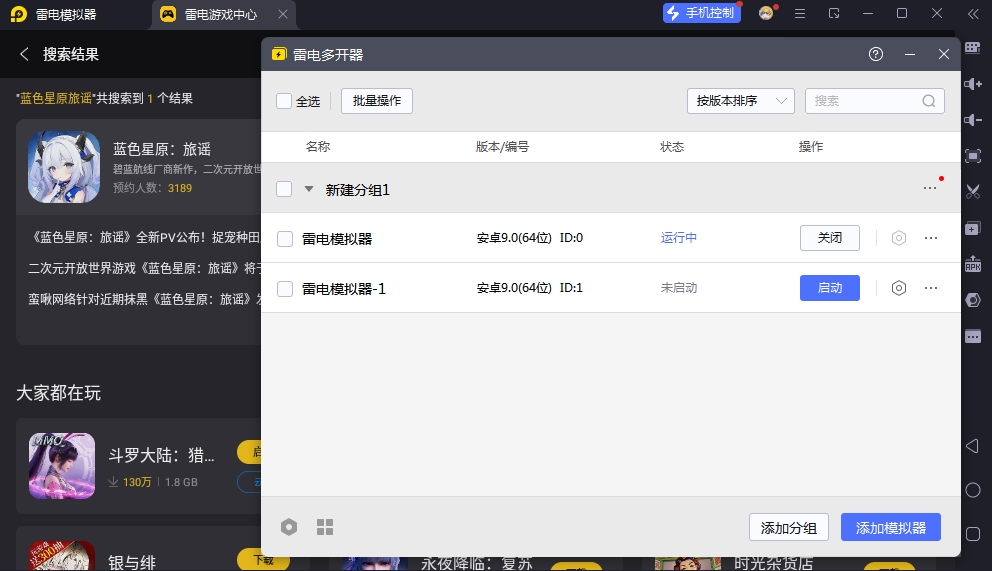Open settings gear for 雷电模拟器-1 row

pos(898,288)
